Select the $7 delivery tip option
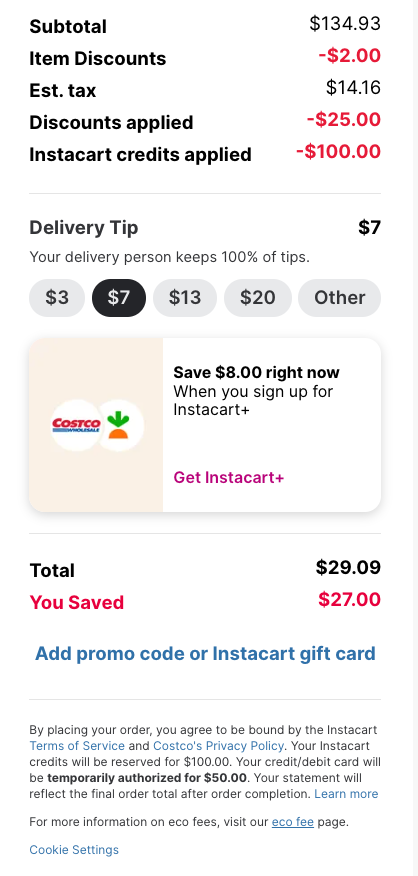The image size is (418, 876). click(118, 298)
